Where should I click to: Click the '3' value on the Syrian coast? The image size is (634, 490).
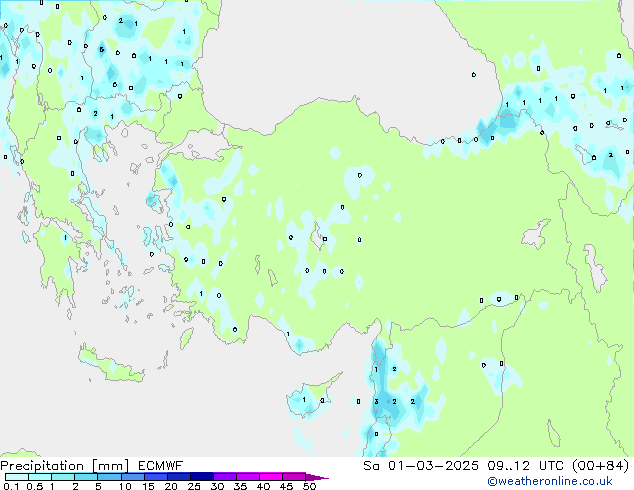(x=376, y=401)
